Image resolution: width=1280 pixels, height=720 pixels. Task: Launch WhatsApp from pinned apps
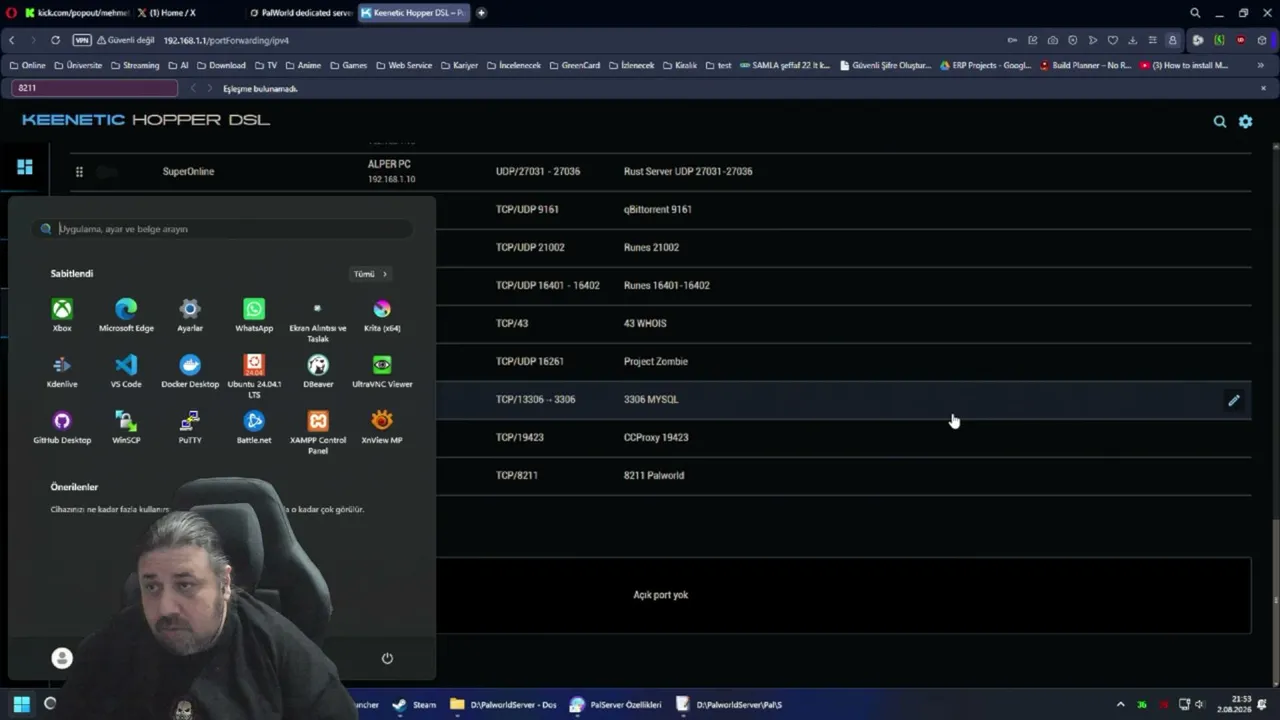[x=254, y=314]
